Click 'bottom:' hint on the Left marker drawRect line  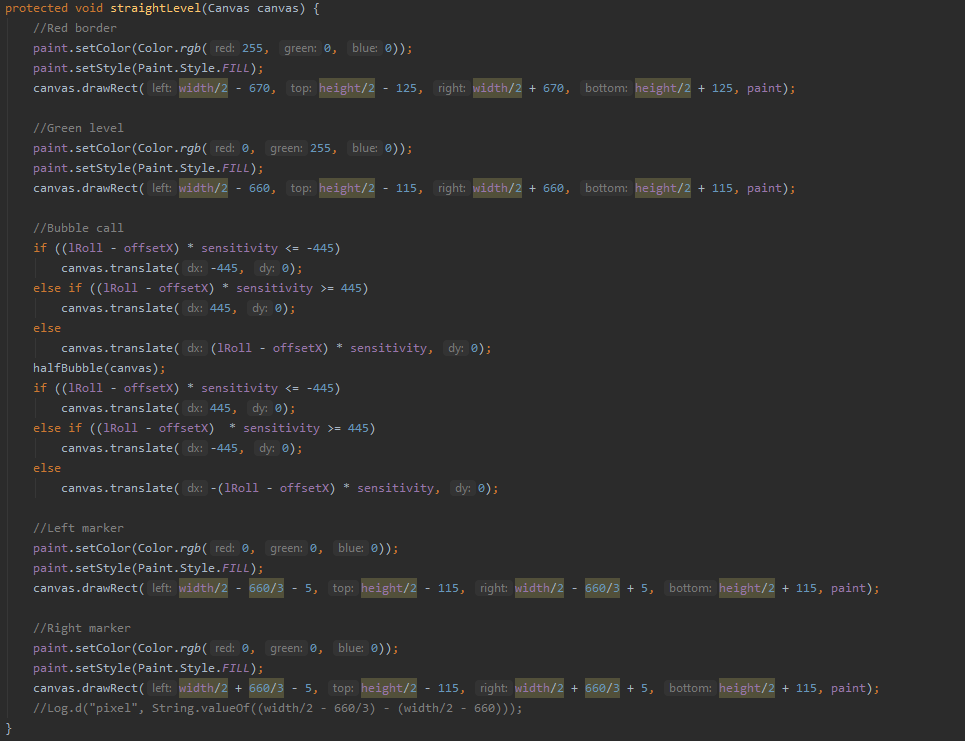coord(690,588)
